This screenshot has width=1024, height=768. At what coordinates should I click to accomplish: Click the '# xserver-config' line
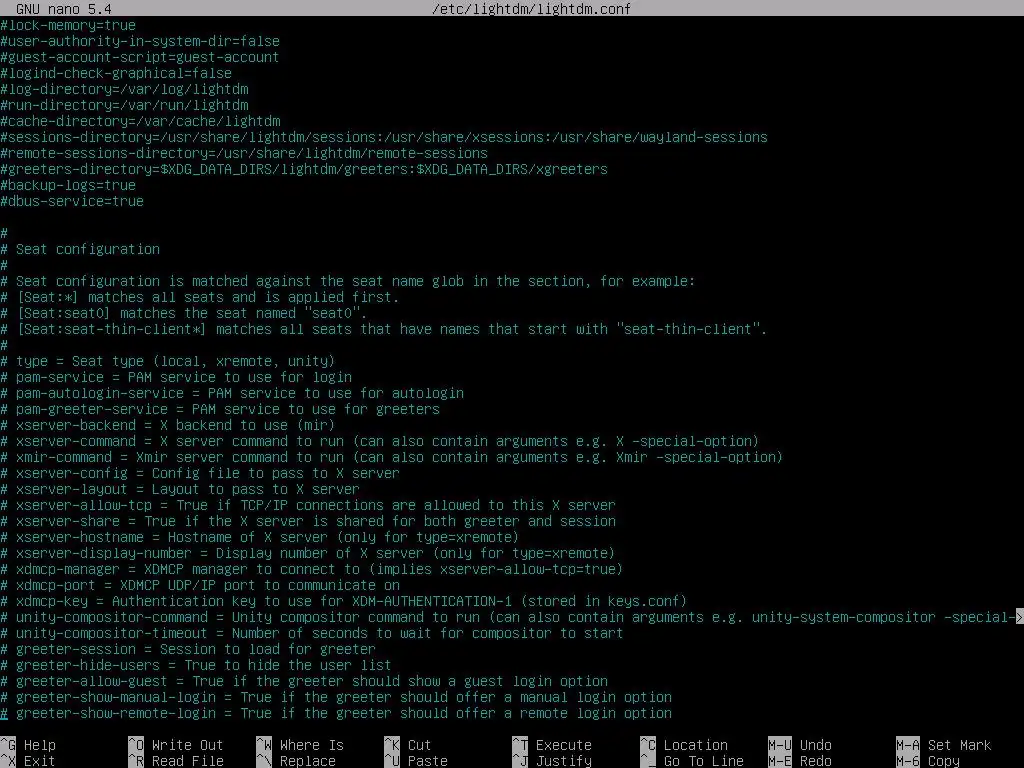[200, 473]
